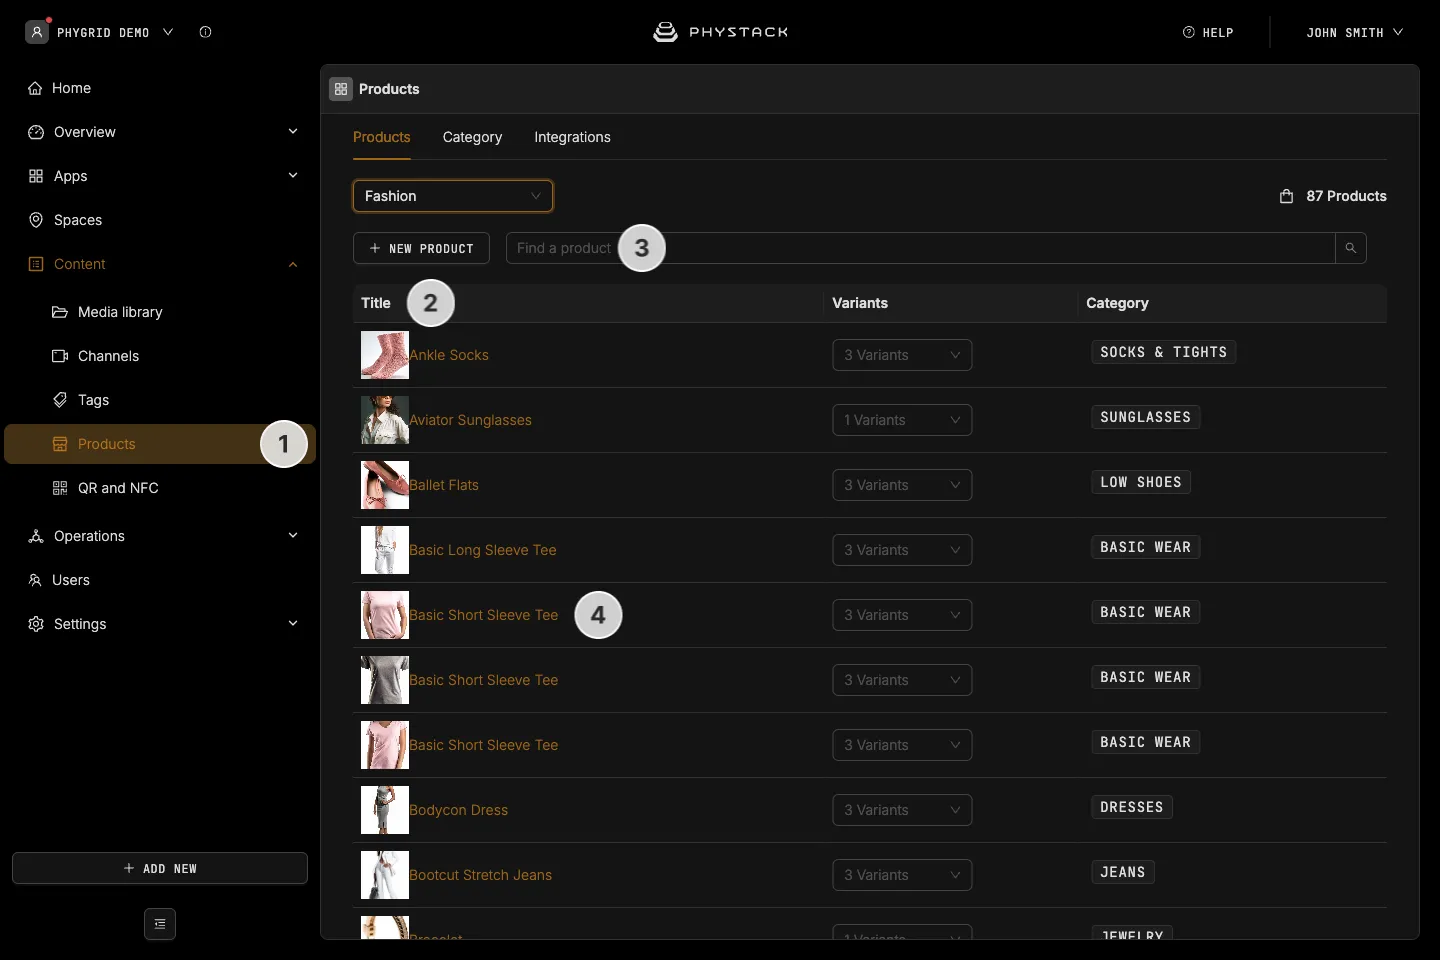The image size is (1440, 960).
Task: Open the John Smith account menu
Action: click(1354, 32)
